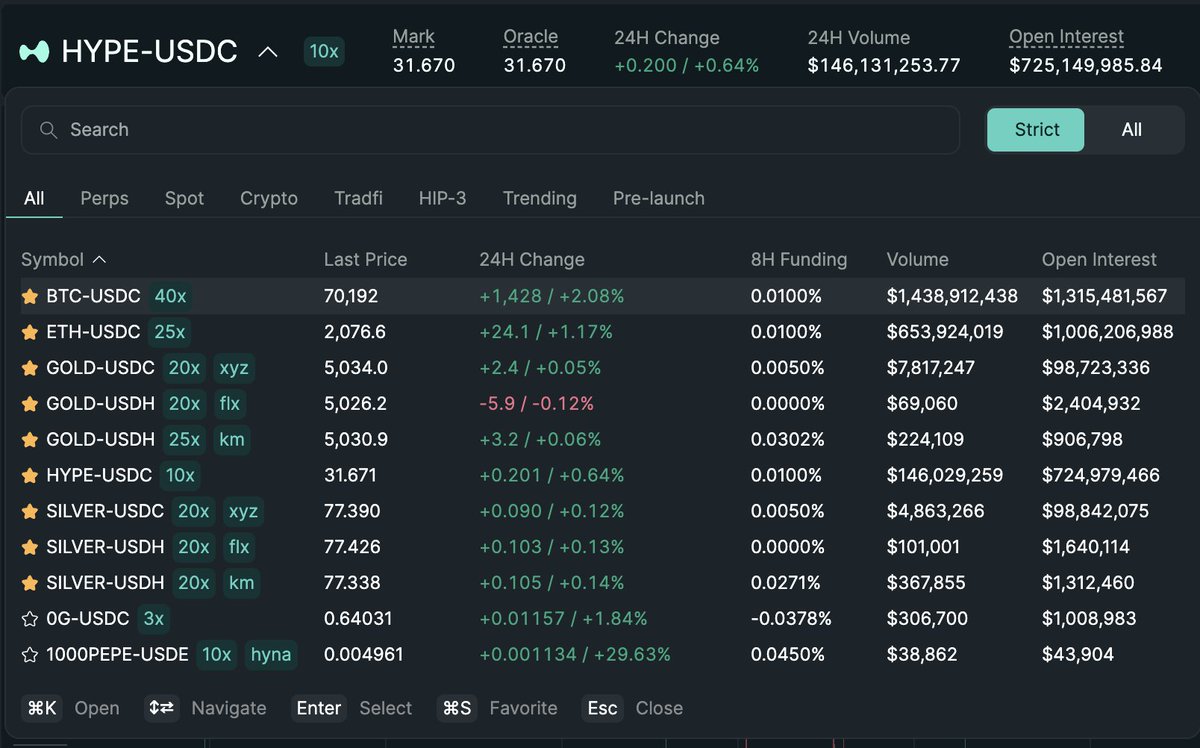Screen dimensions: 1200x748
Task: Sort by Volume column
Action: pos(917,259)
